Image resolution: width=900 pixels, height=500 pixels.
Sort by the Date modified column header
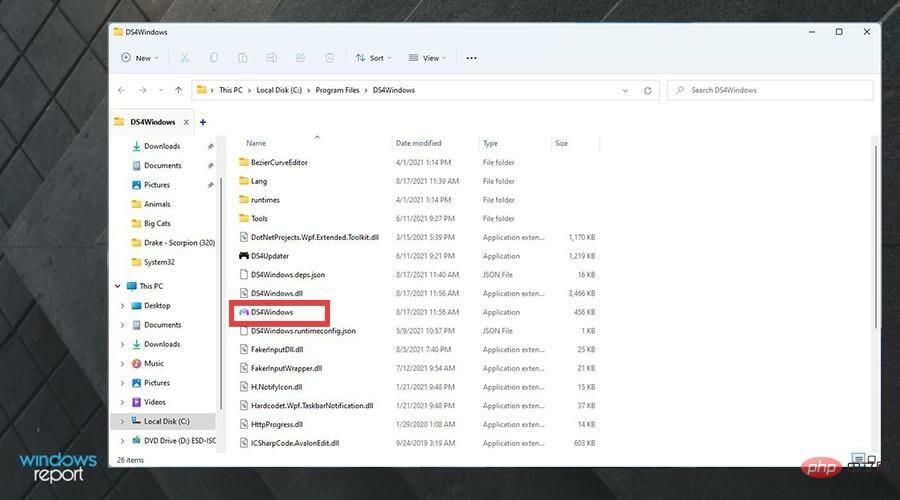pos(417,143)
